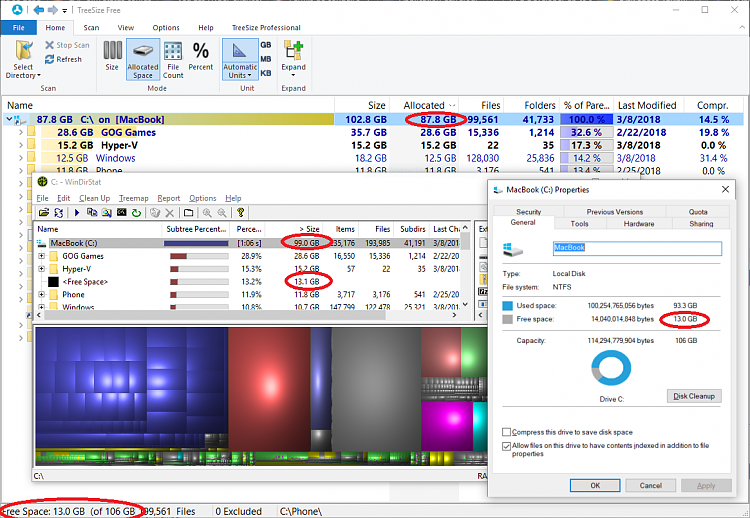Viewport: 750px width, 518px height.
Task: Click Cancel in MacBook (C:) Properties
Action: point(651,485)
